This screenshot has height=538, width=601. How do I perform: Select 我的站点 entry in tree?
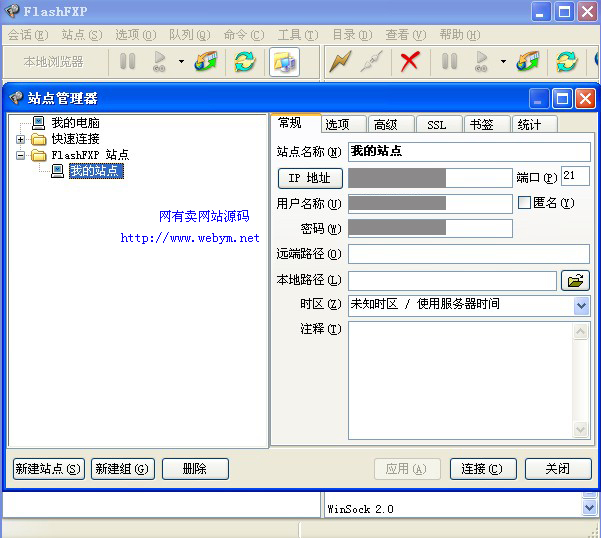(96, 171)
